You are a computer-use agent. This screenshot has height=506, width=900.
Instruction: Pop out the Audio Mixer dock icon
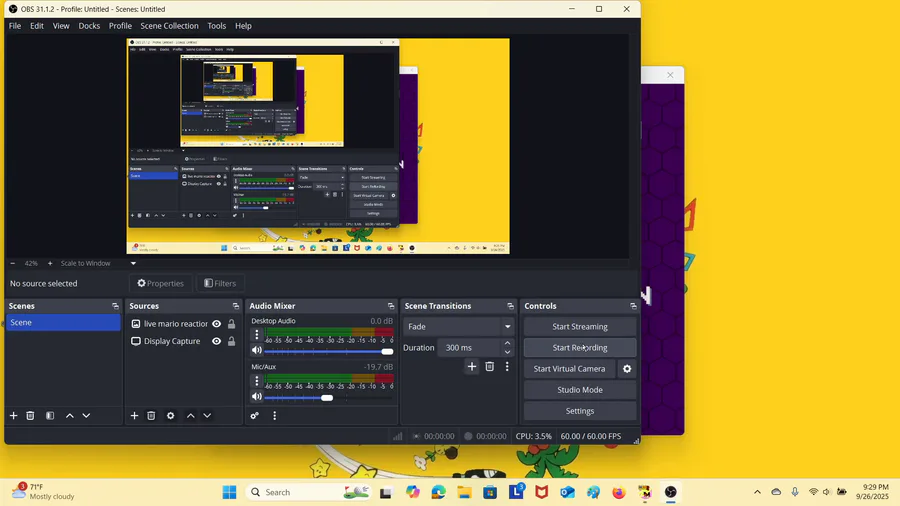click(x=391, y=306)
